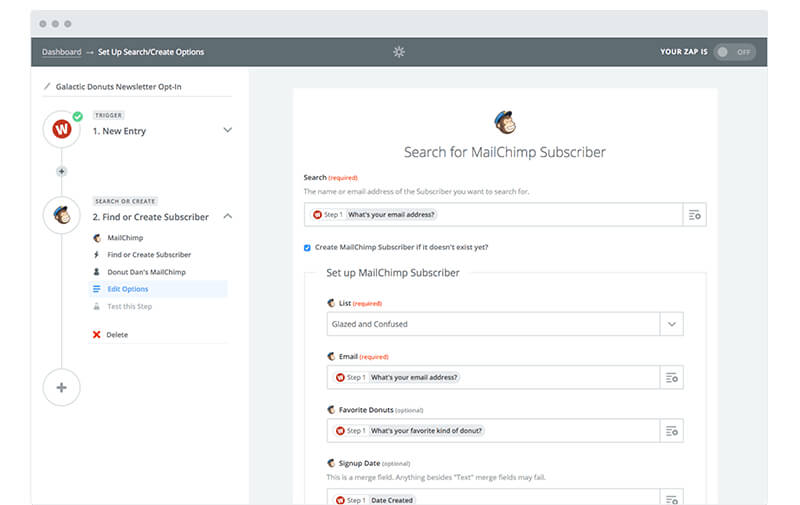Open insert-field picker for Favorite Donuts field

pyautogui.click(x=671, y=431)
